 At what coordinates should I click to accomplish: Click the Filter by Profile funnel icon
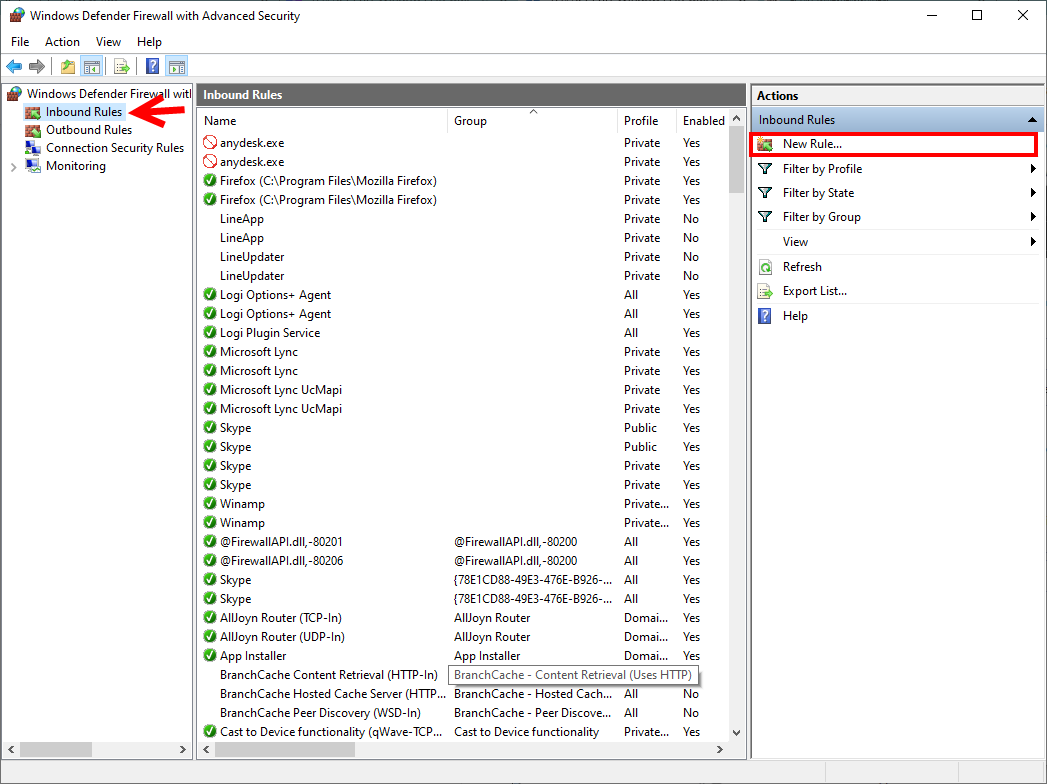(x=765, y=169)
